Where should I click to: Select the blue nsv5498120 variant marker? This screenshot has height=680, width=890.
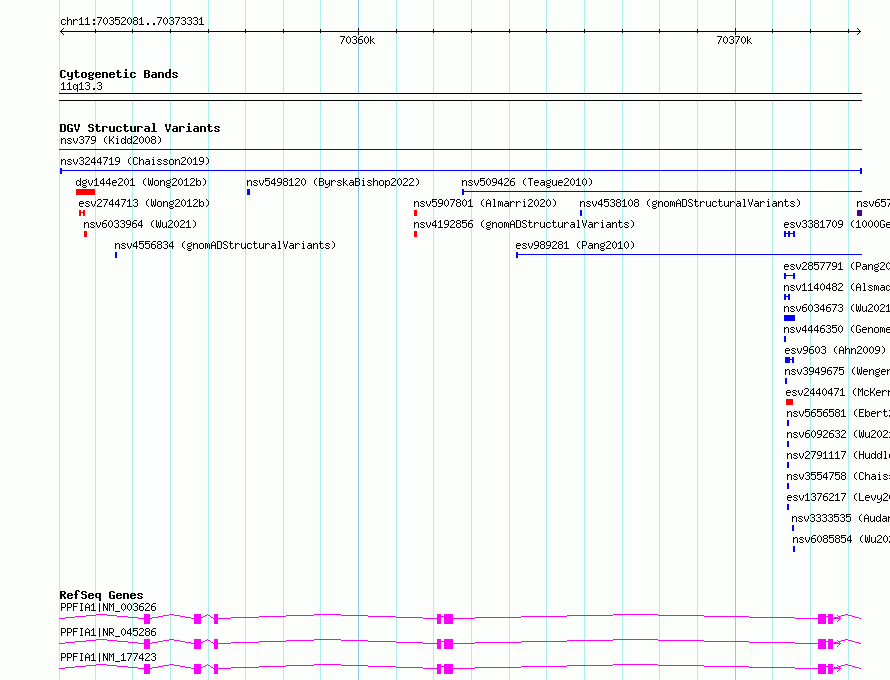248,192
